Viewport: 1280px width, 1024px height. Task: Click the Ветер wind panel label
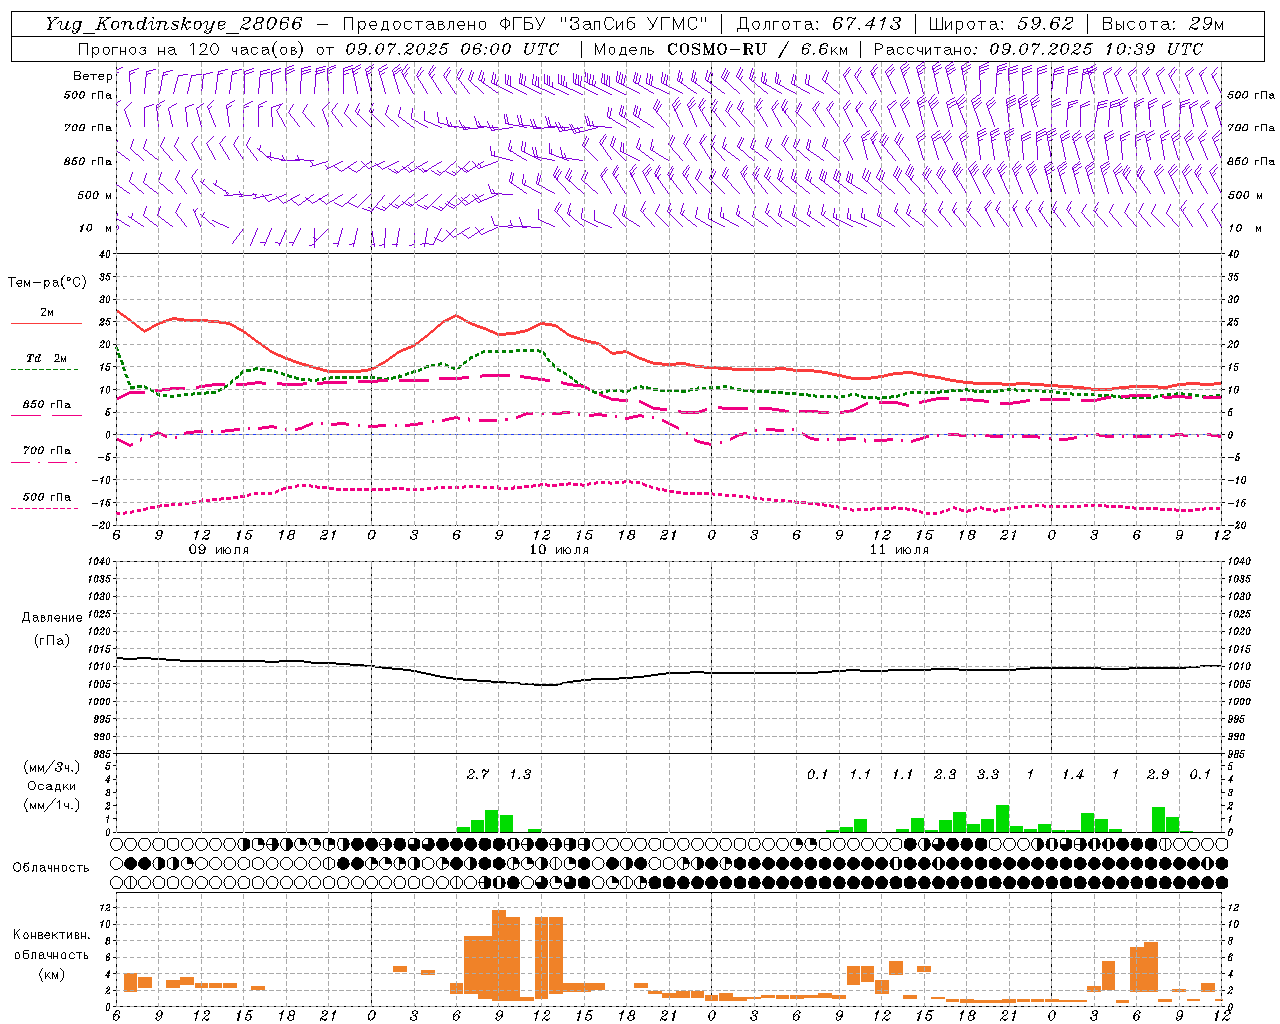(x=93, y=76)
